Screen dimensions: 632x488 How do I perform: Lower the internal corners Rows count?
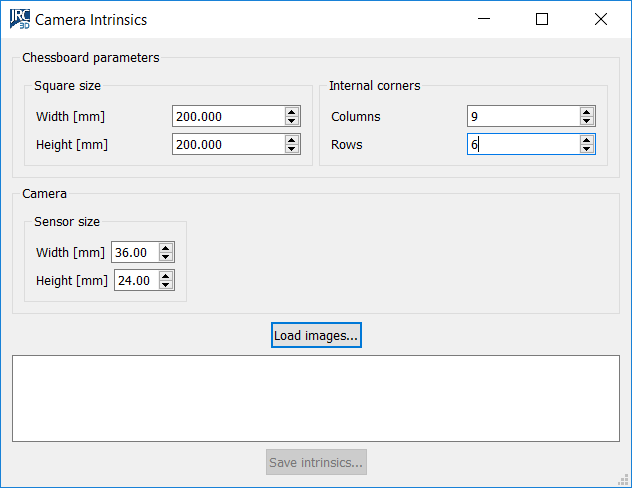pos(587,149)
